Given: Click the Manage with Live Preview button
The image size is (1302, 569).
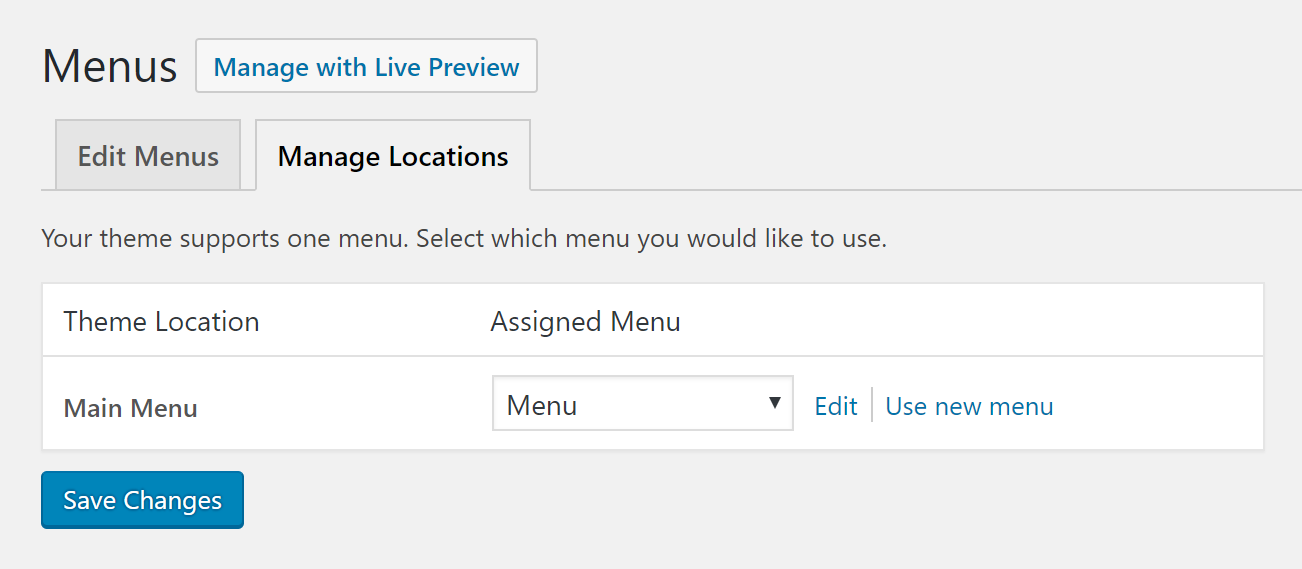Looking at the screenshot, I should [366, 66].
